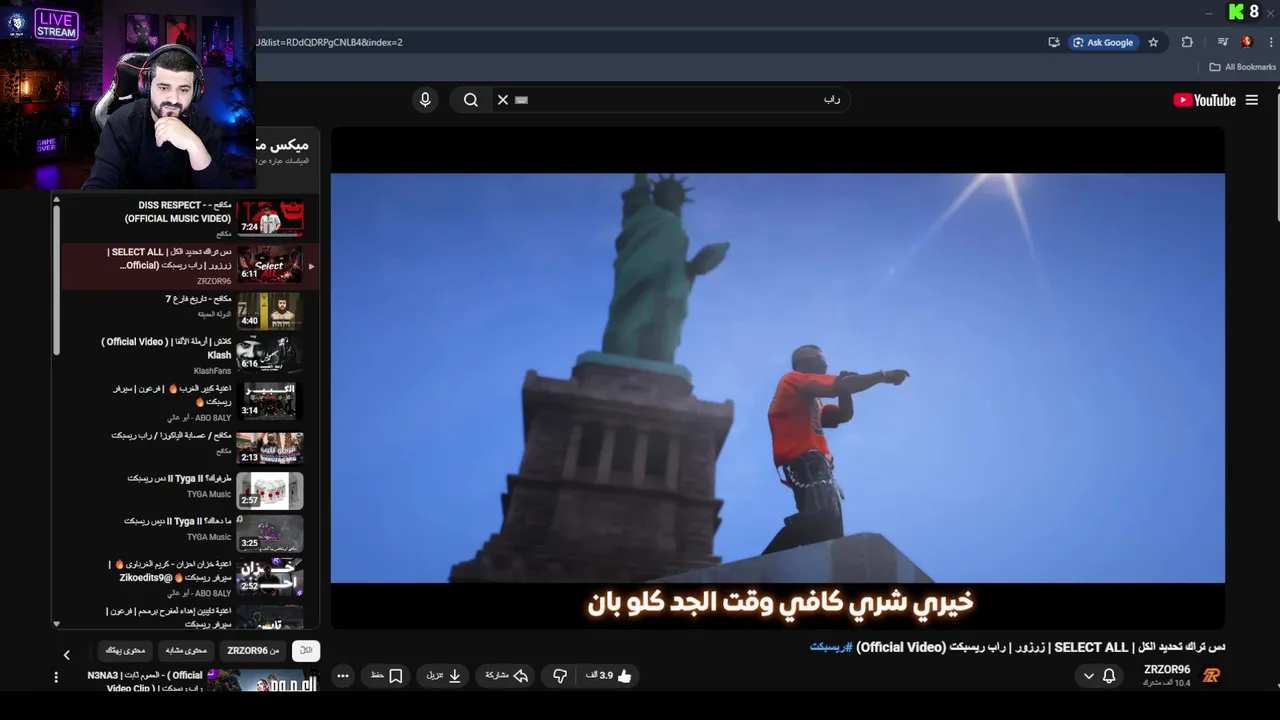Screen dimensions: 1280x720
Task: Open N3NA3 suggested video thumbnail
Action: click(262, 681)
